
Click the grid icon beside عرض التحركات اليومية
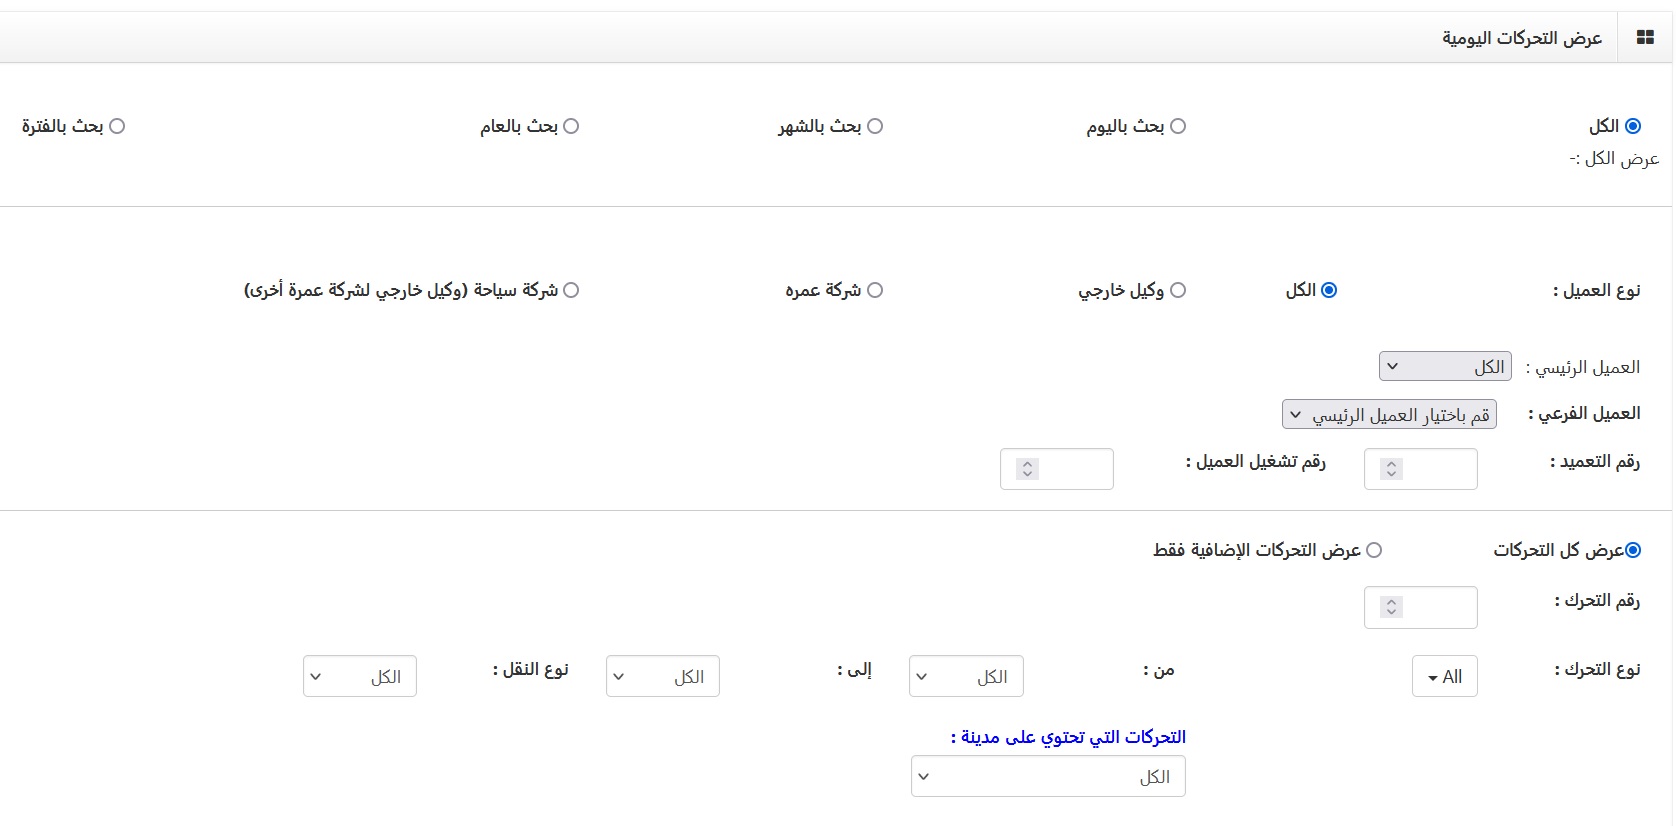(x=1645, y=38)
